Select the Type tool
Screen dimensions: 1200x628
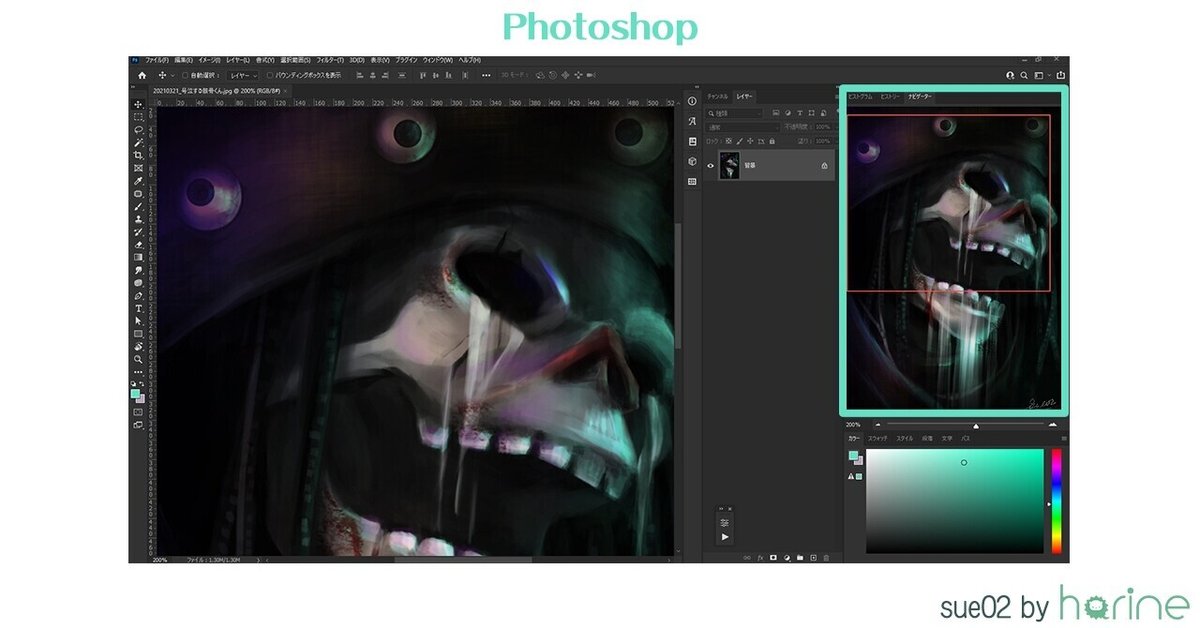coord(138,308)
